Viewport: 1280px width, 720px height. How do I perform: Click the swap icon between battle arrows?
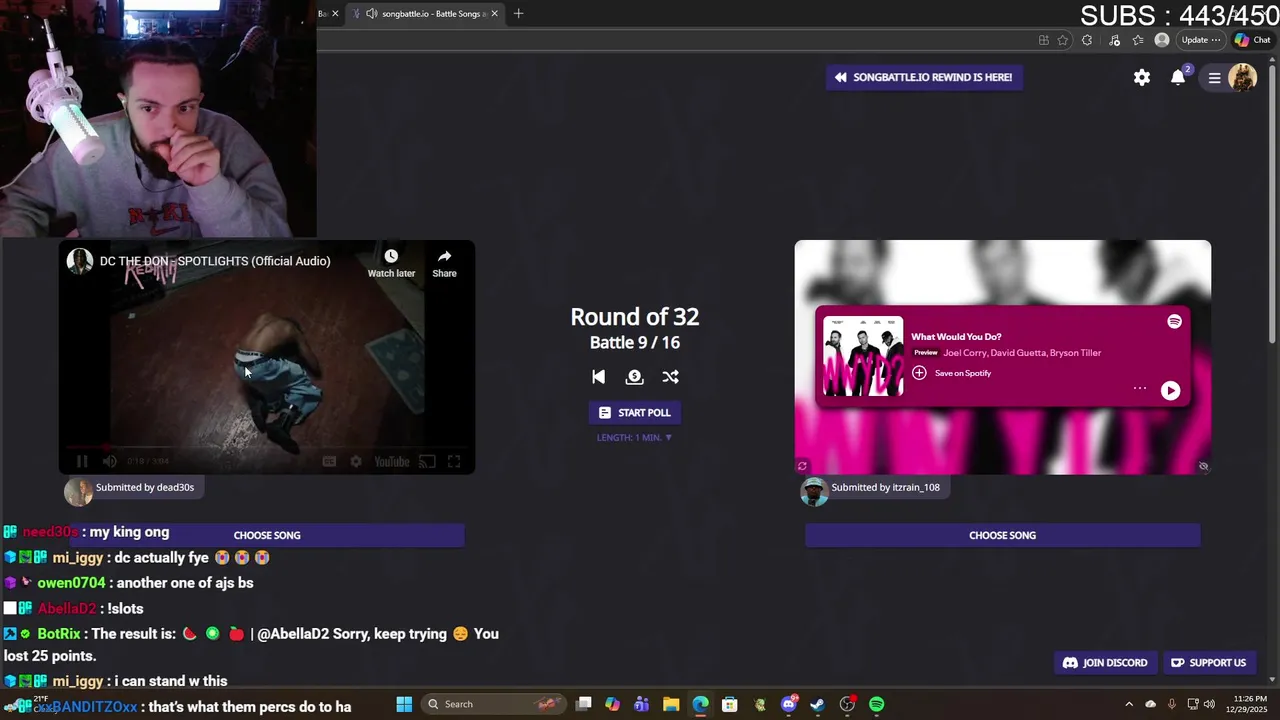click(x=634, y=377)
